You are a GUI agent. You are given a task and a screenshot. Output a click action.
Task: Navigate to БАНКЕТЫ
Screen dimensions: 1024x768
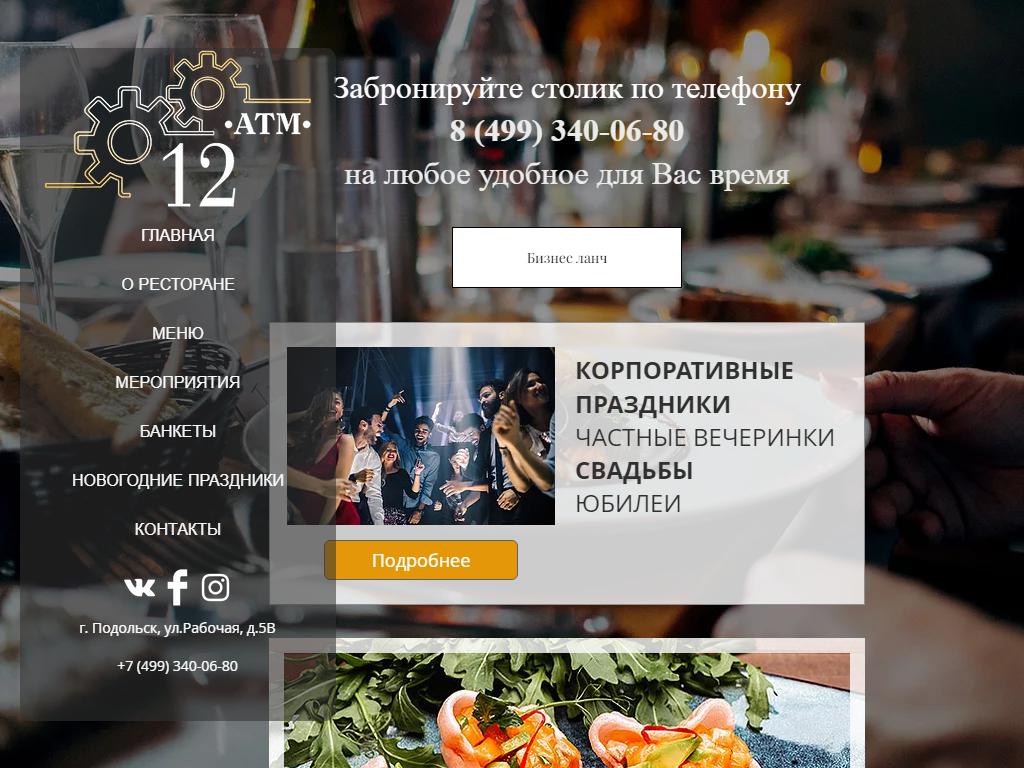(x=178, y=431)
